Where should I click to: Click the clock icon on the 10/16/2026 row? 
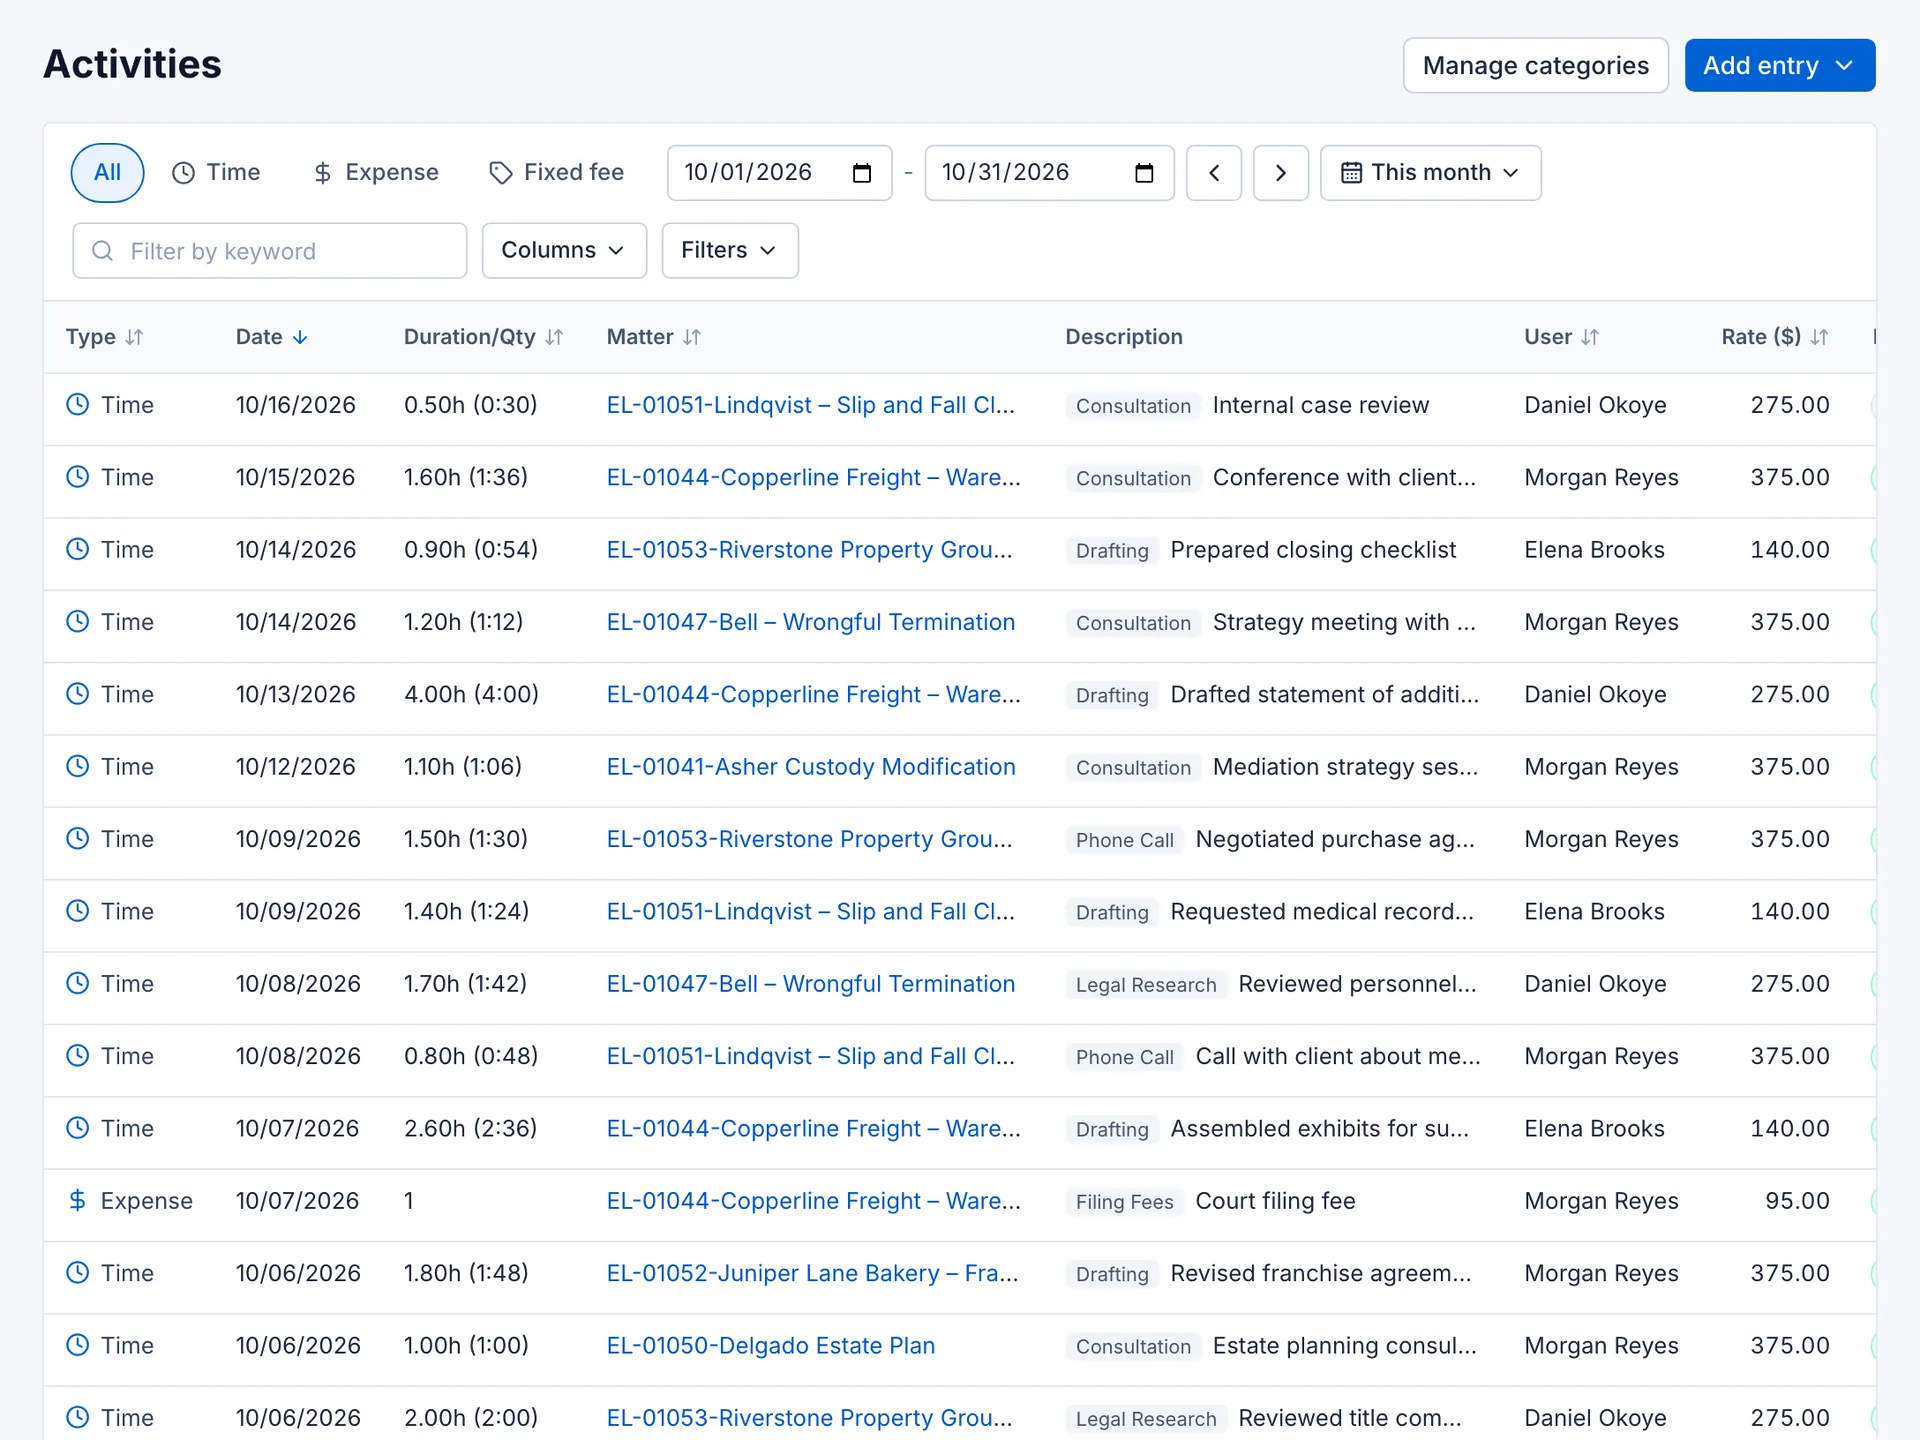tap(78, 404)
